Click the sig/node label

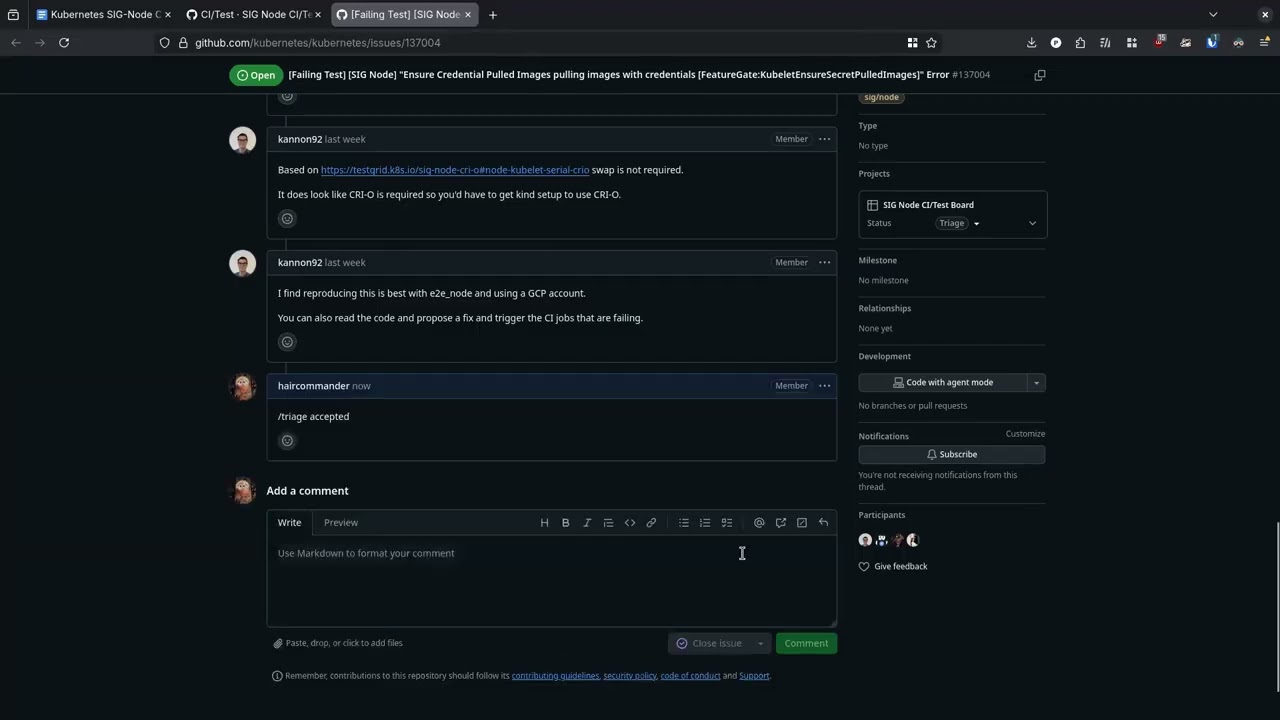pyautogui.click(x=882, y=98)
